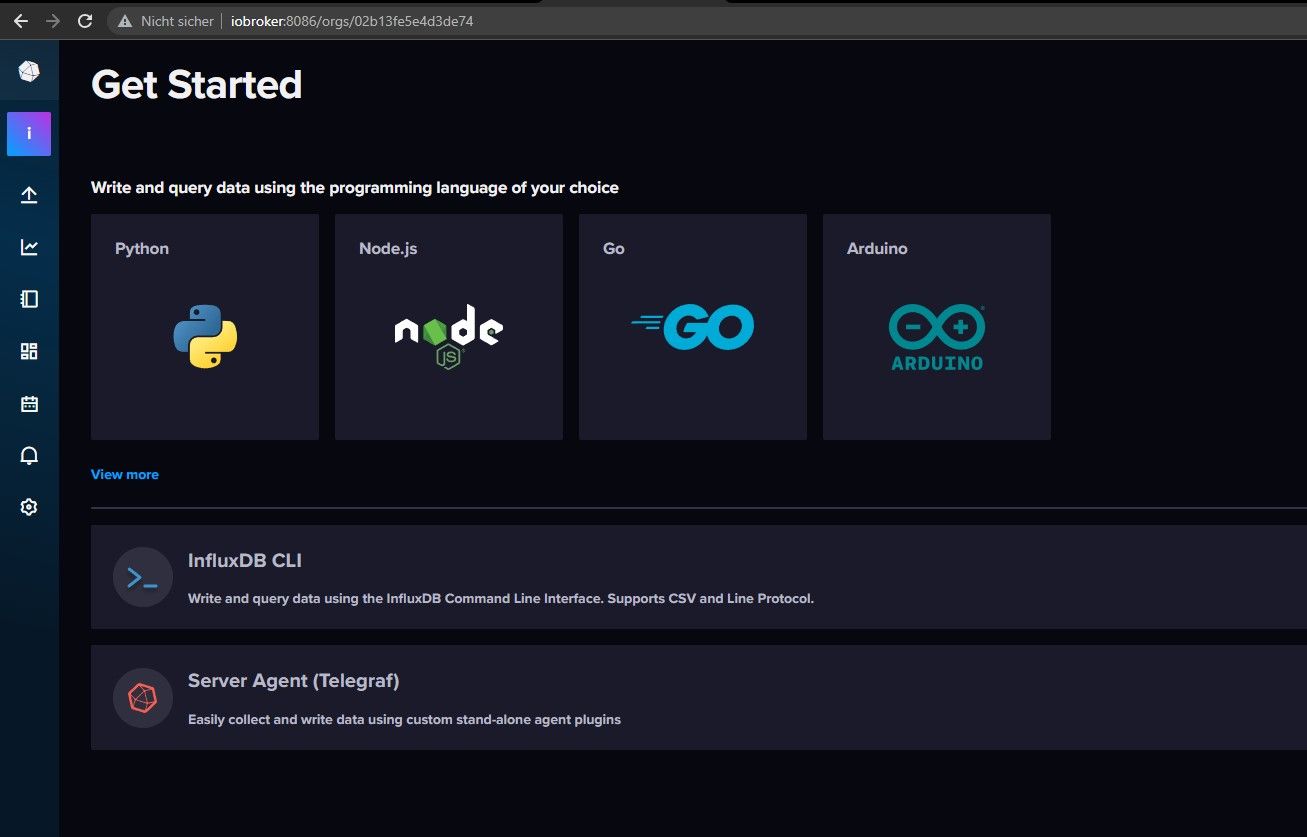The height and width of the screenshot is (837, 1307).
Task: Open the Server Agent (Telegraf) heading
Action: [x=294, y=681]
